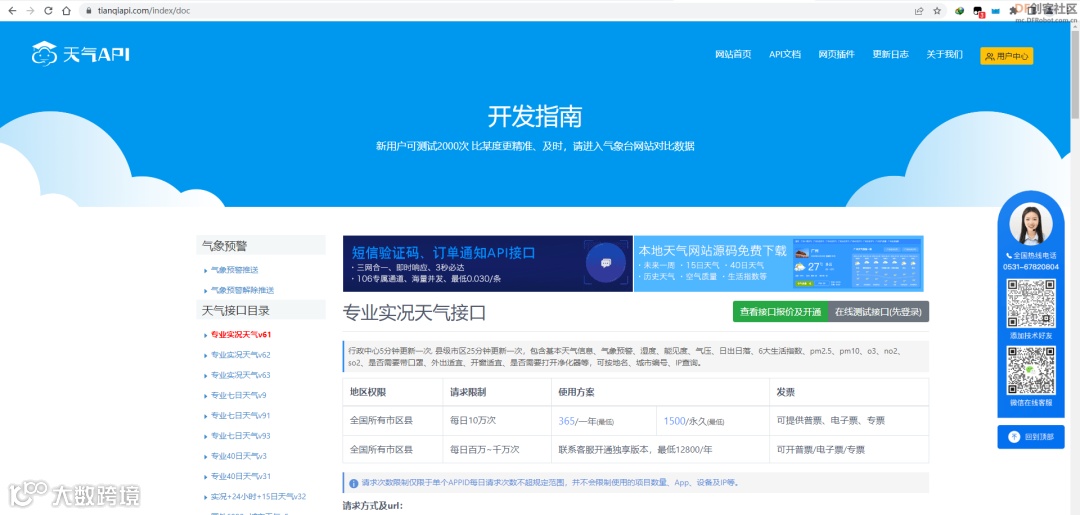The height and width of the screenshot is (515, 1080).
Task: Select 专业40日天气v31 in sidebar
Action: (240, 476)
